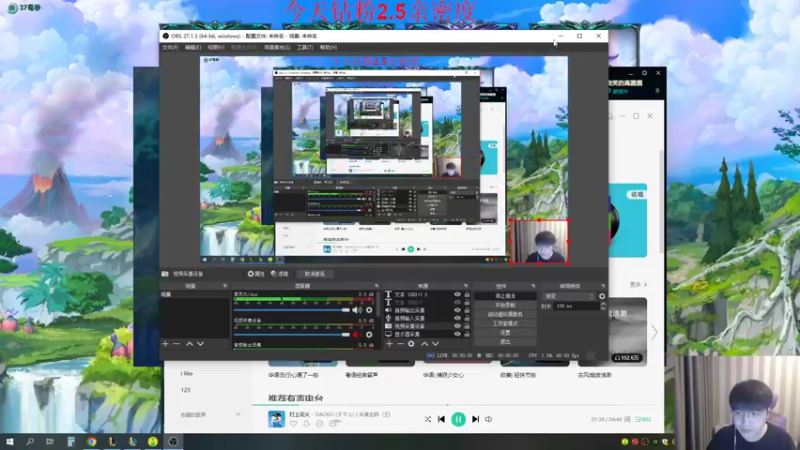The image size is (800, 450).
Task: Open the OBS Help menu (帮助)
Action: coord(328,47)
